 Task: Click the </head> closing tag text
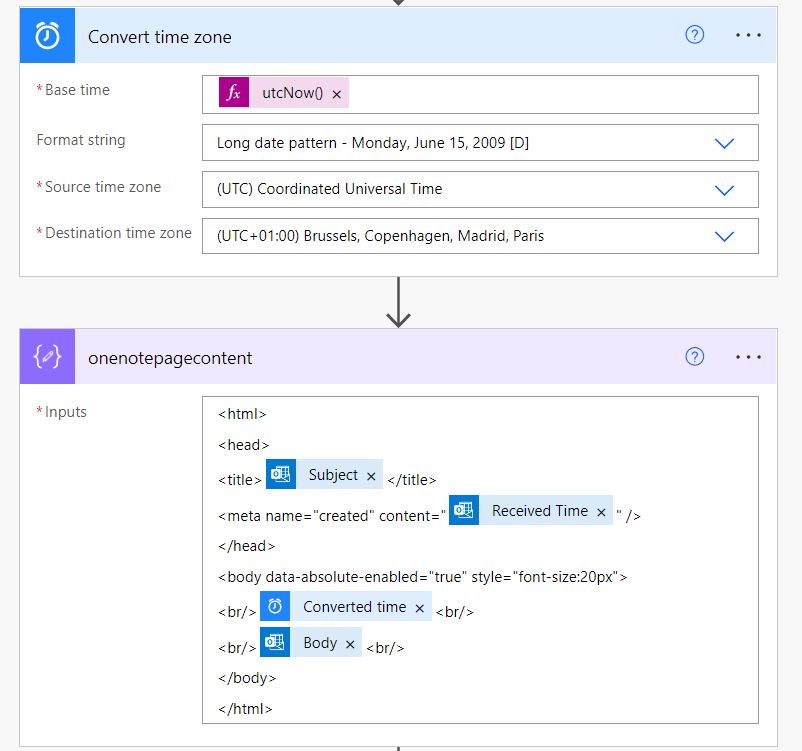coord(247,546)
